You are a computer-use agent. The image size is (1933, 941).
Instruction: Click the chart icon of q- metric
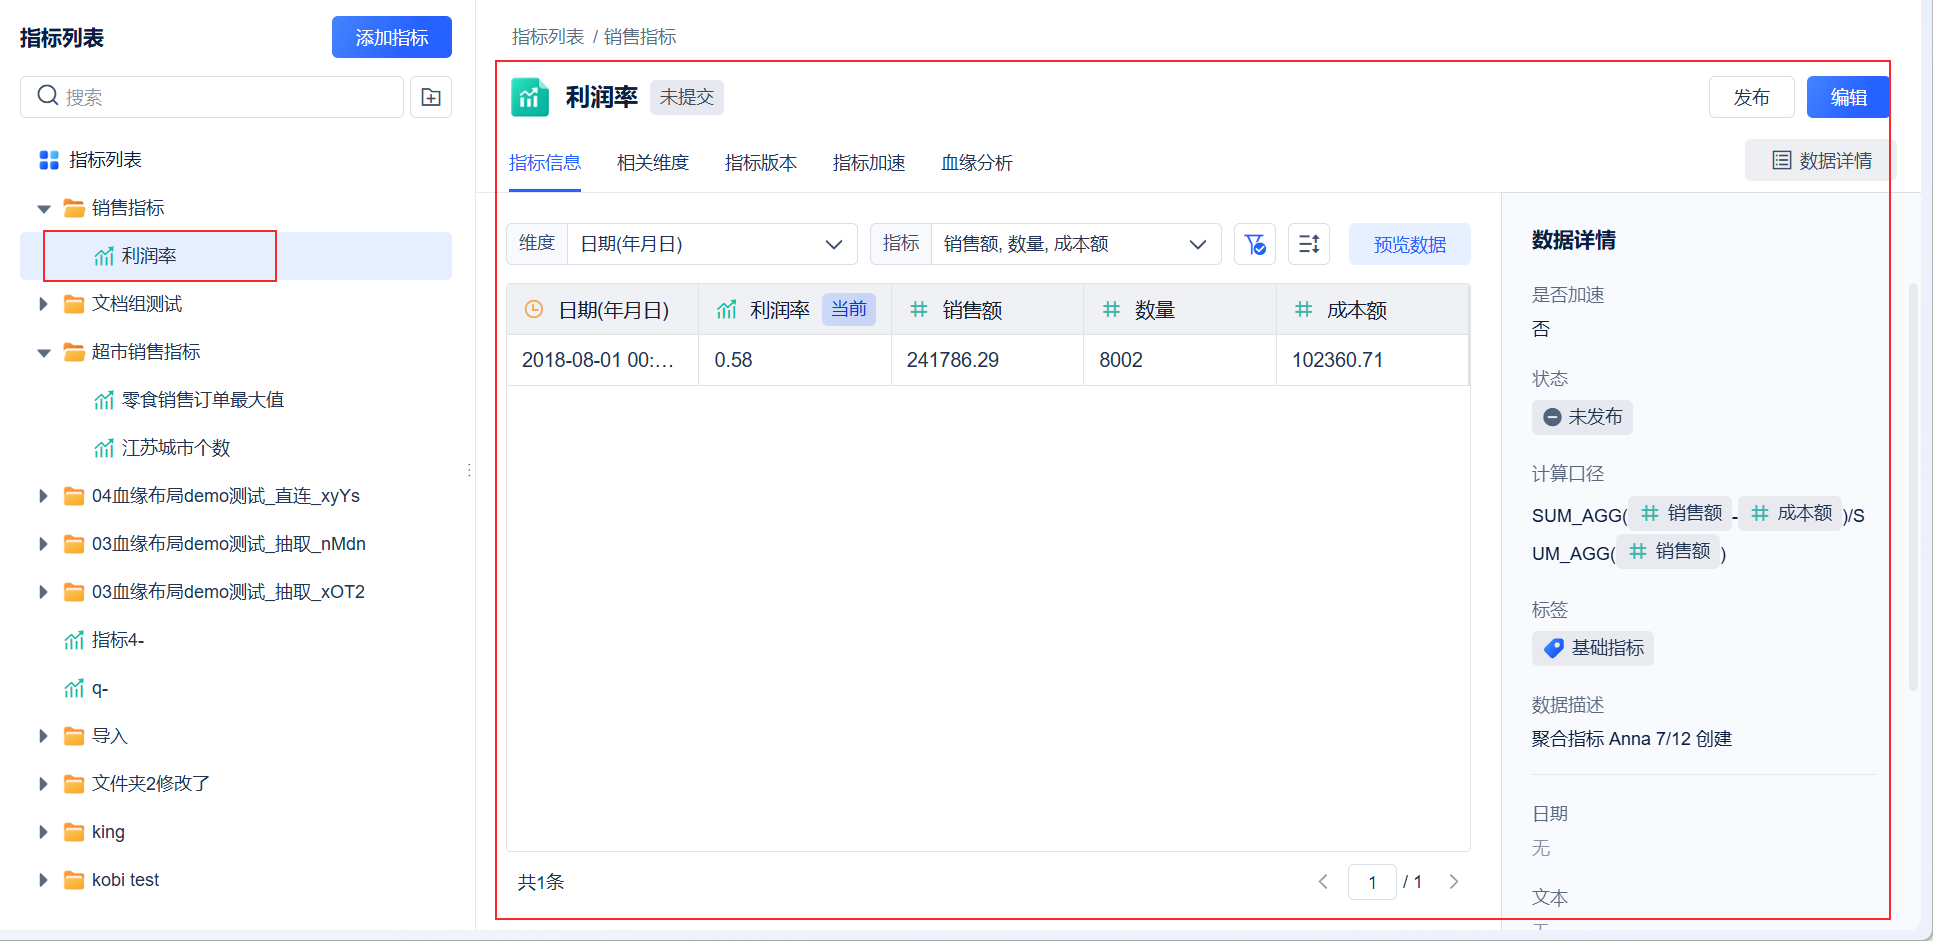(74, 688)
